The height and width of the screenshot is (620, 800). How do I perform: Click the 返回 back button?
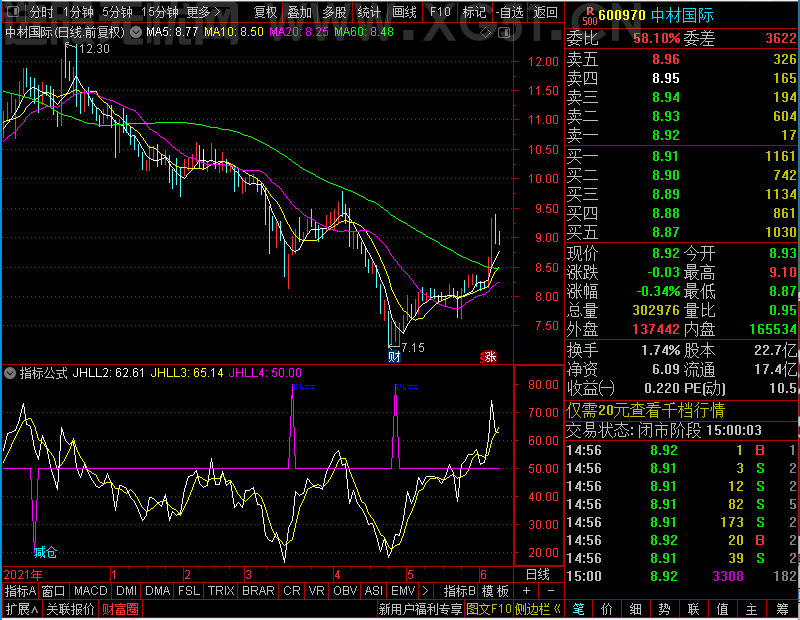545,12
